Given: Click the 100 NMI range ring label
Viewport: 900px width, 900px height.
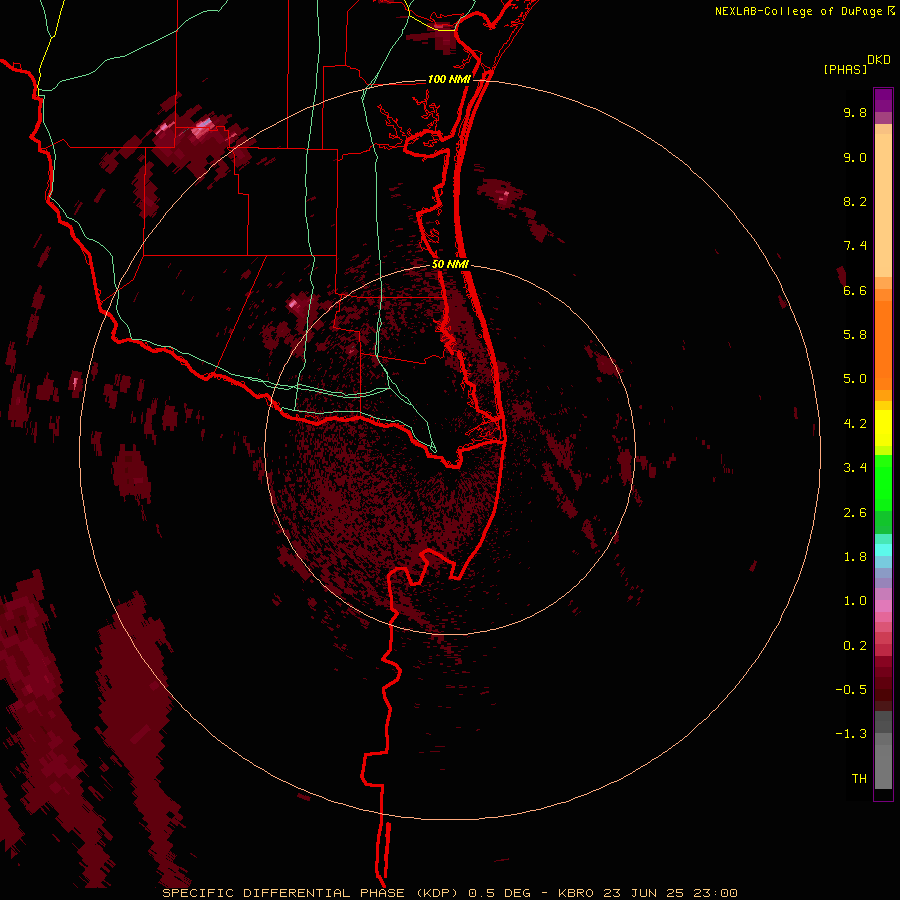Looking at the screenshot, I should (x=449, y=79).
